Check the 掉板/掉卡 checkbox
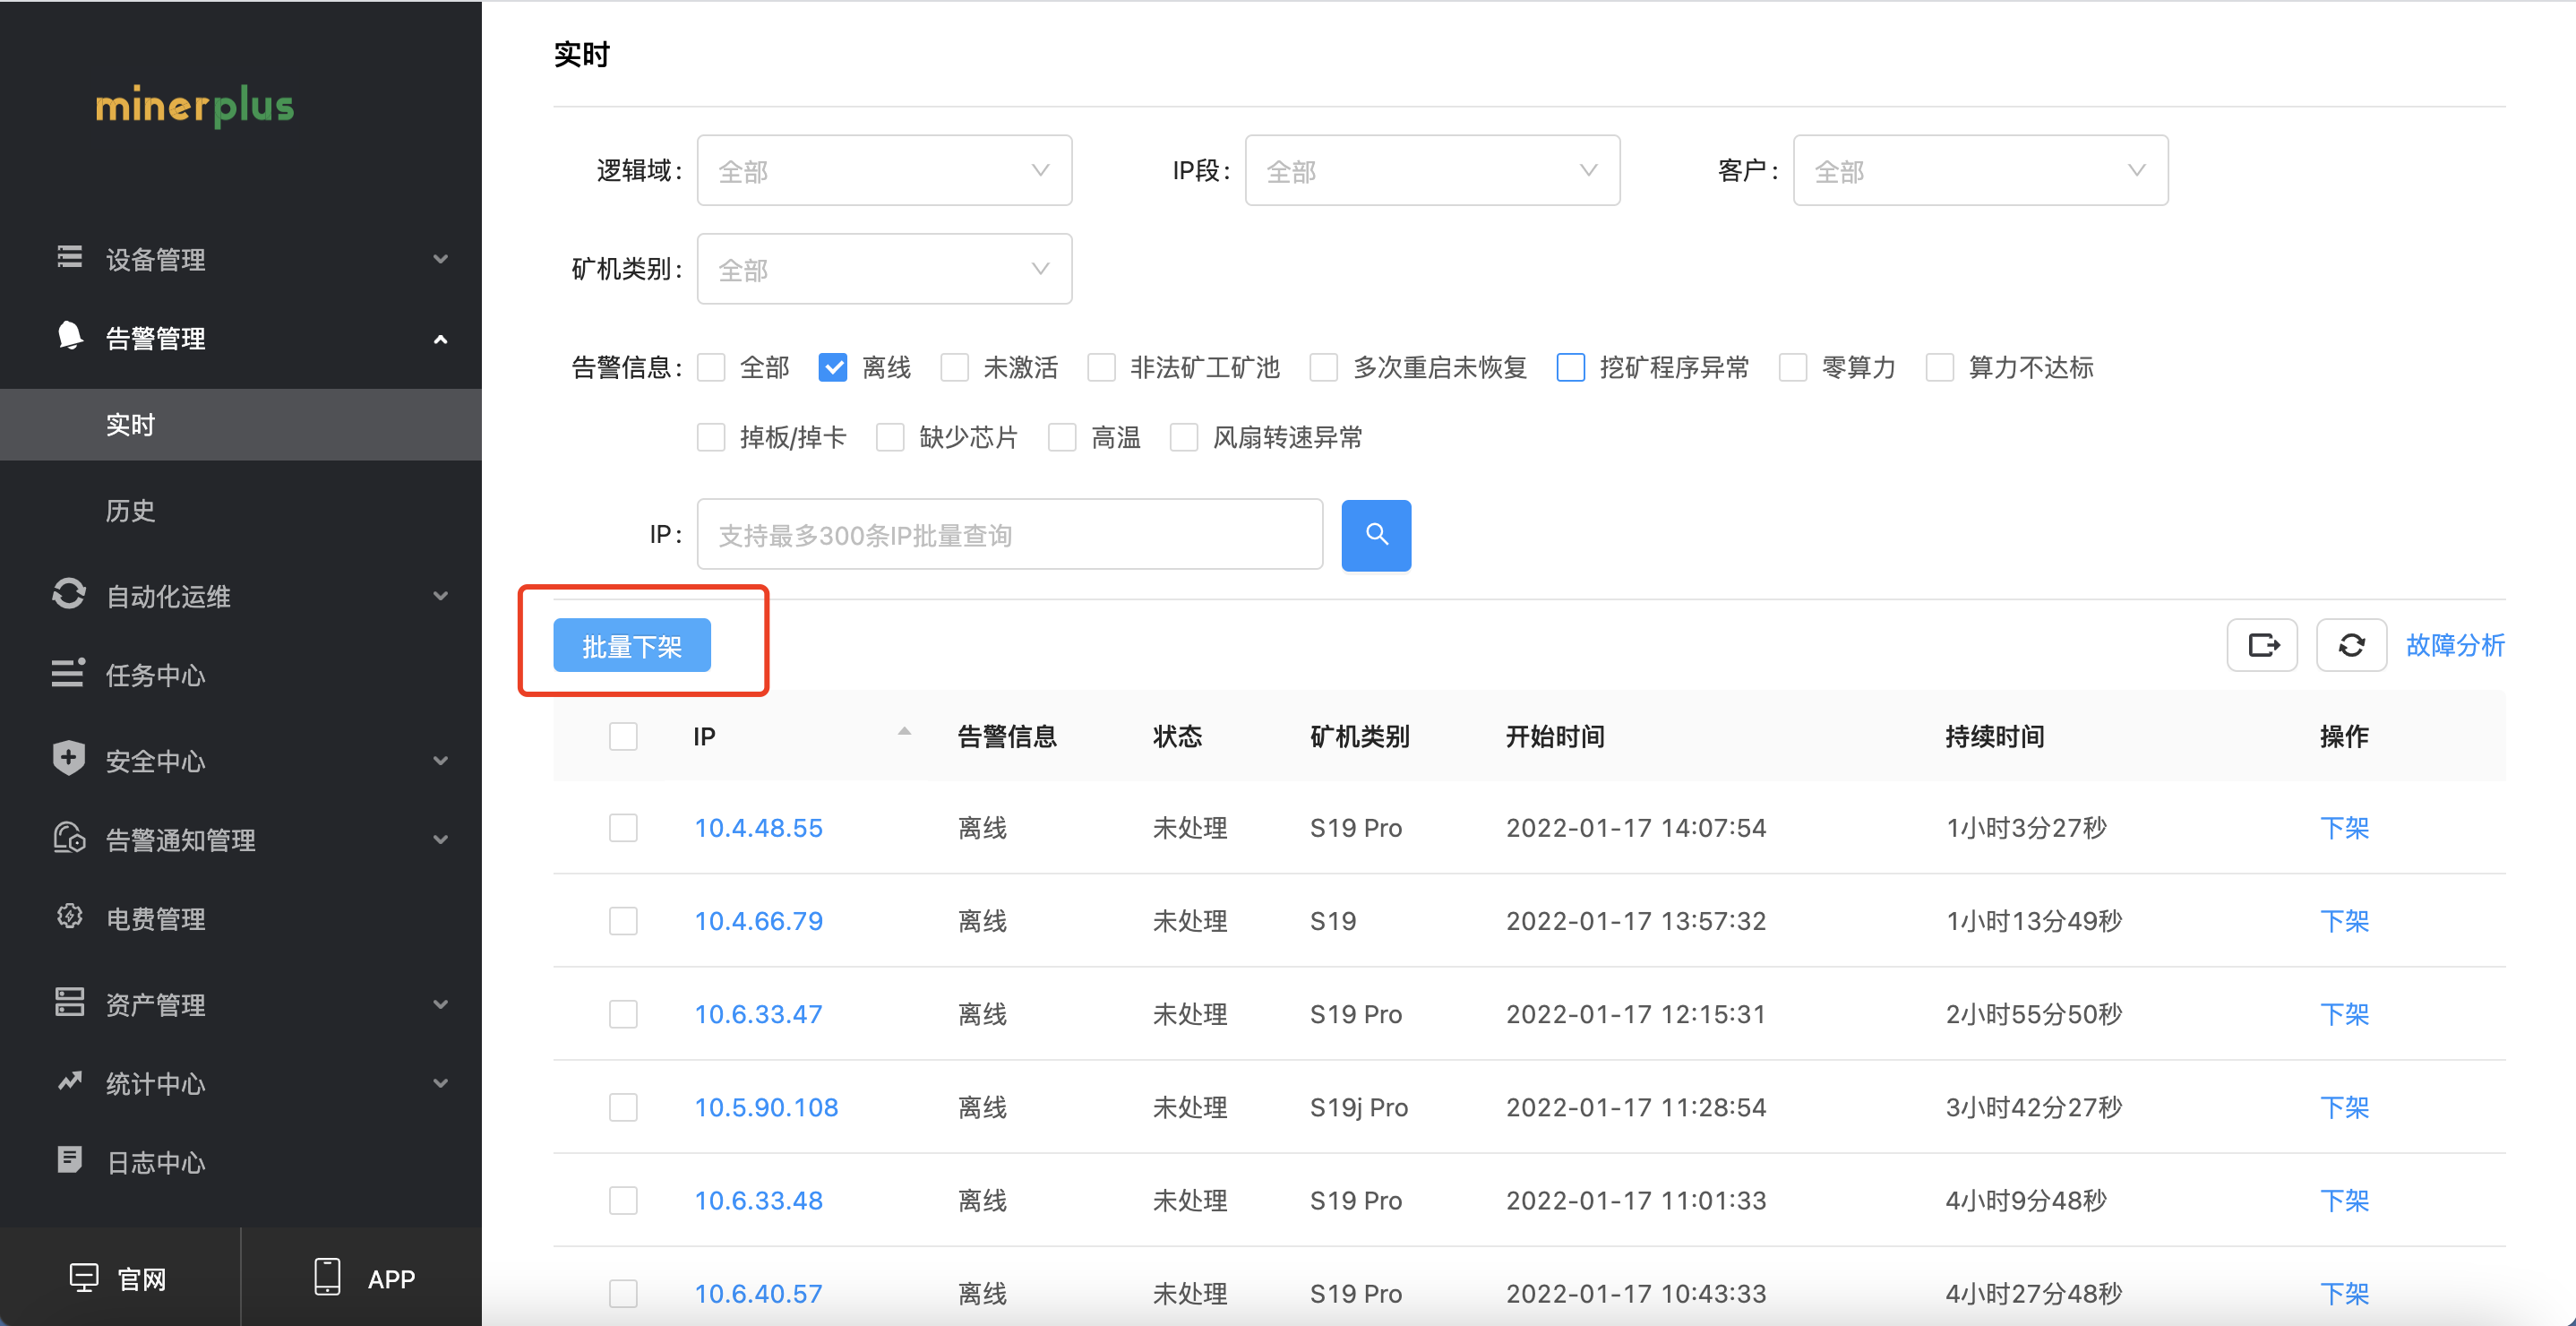This screenshot has width=2576, height=1326. pos(711,438)
